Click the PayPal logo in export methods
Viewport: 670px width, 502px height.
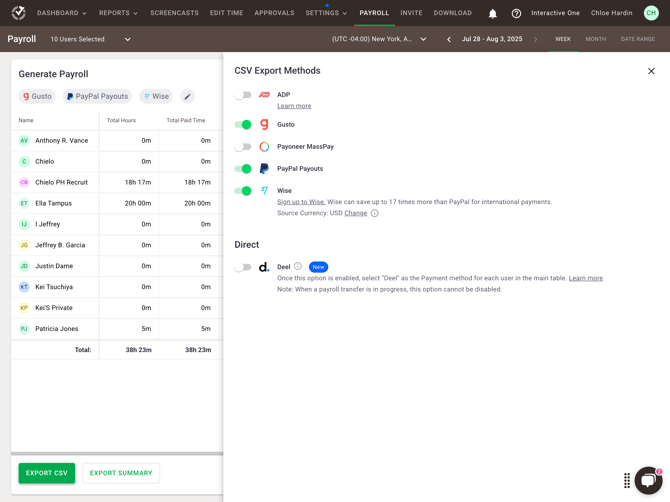click(264, 169)
